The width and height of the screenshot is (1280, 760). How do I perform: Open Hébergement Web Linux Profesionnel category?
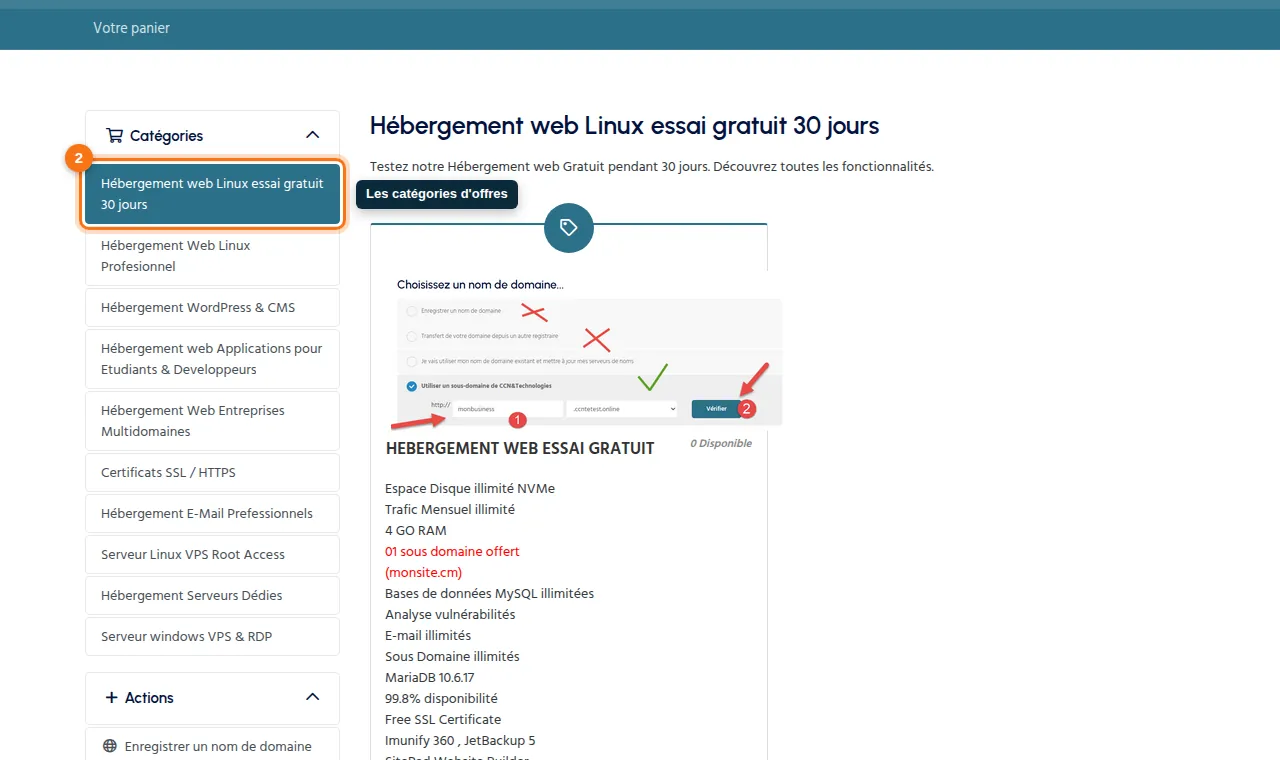[x=212, y=256]
